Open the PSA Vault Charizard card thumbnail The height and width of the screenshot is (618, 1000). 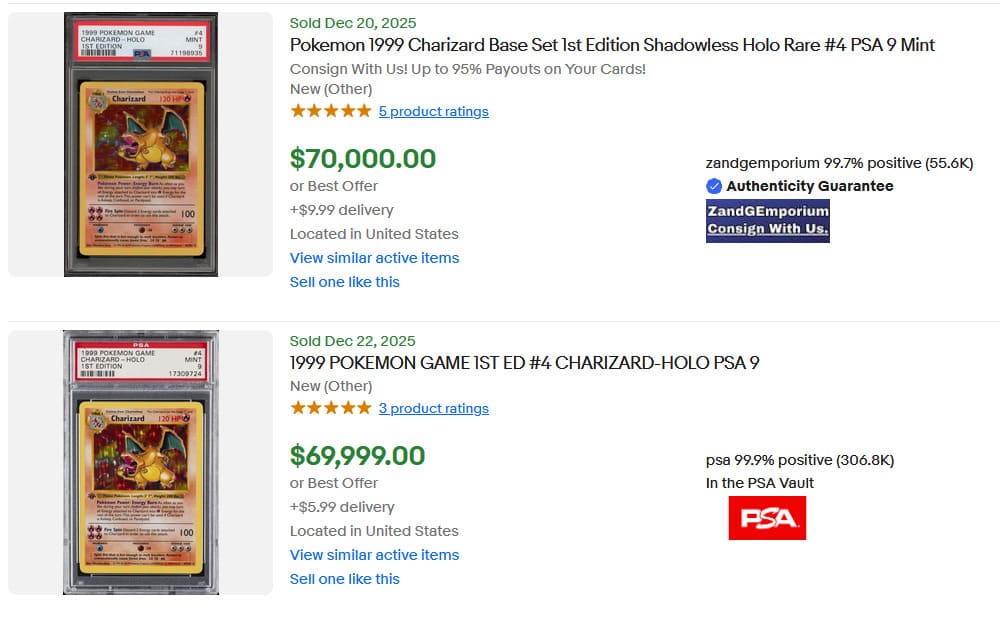[140, 462]
